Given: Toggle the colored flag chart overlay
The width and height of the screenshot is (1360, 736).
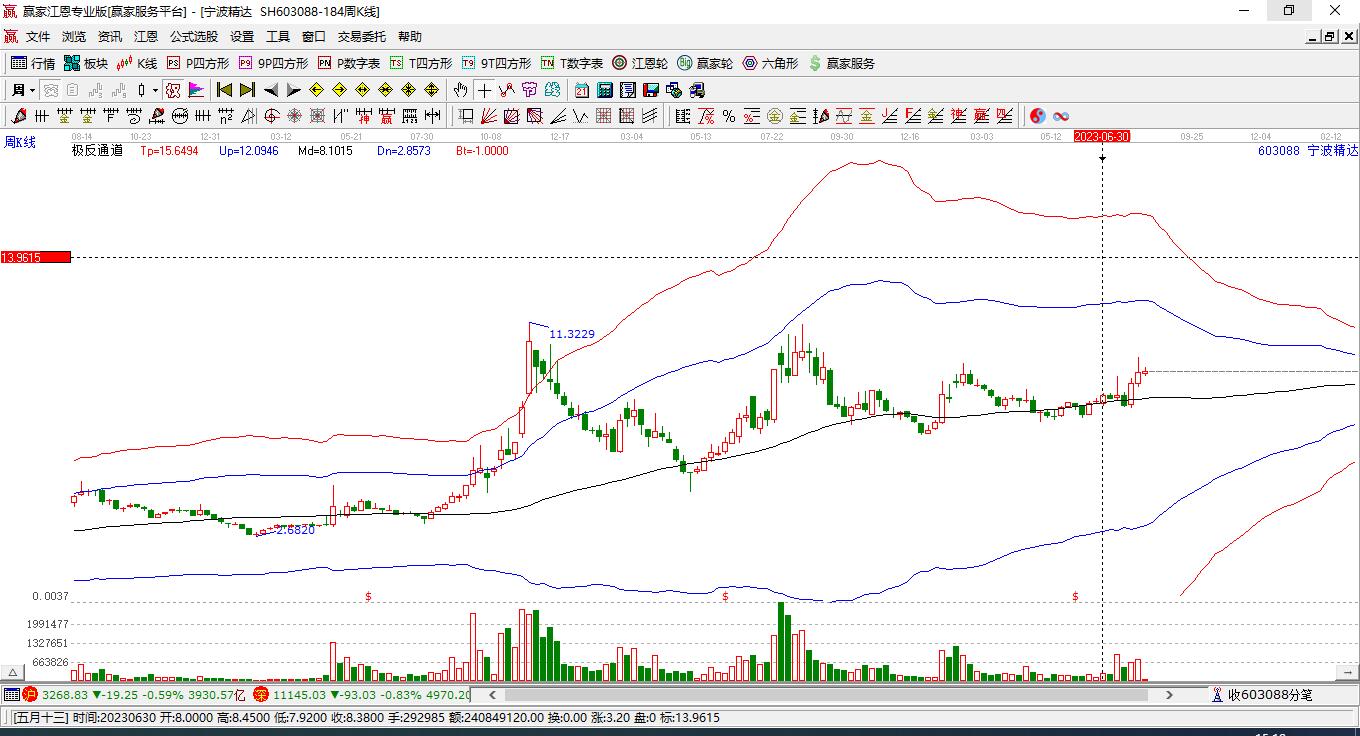Looking at the screenshot, I should [x=196, y=90].
